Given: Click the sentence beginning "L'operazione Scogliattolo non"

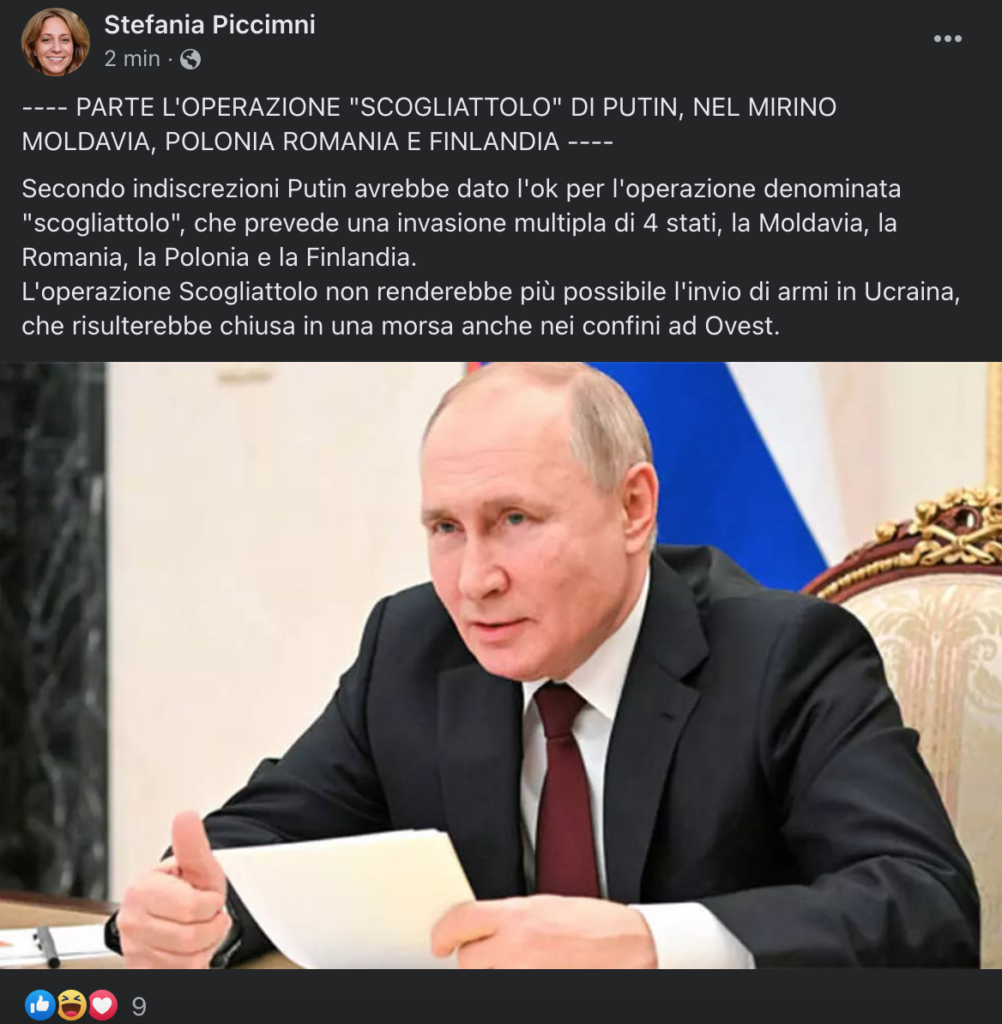Looking at the screenshot, I should coord(491,308).
